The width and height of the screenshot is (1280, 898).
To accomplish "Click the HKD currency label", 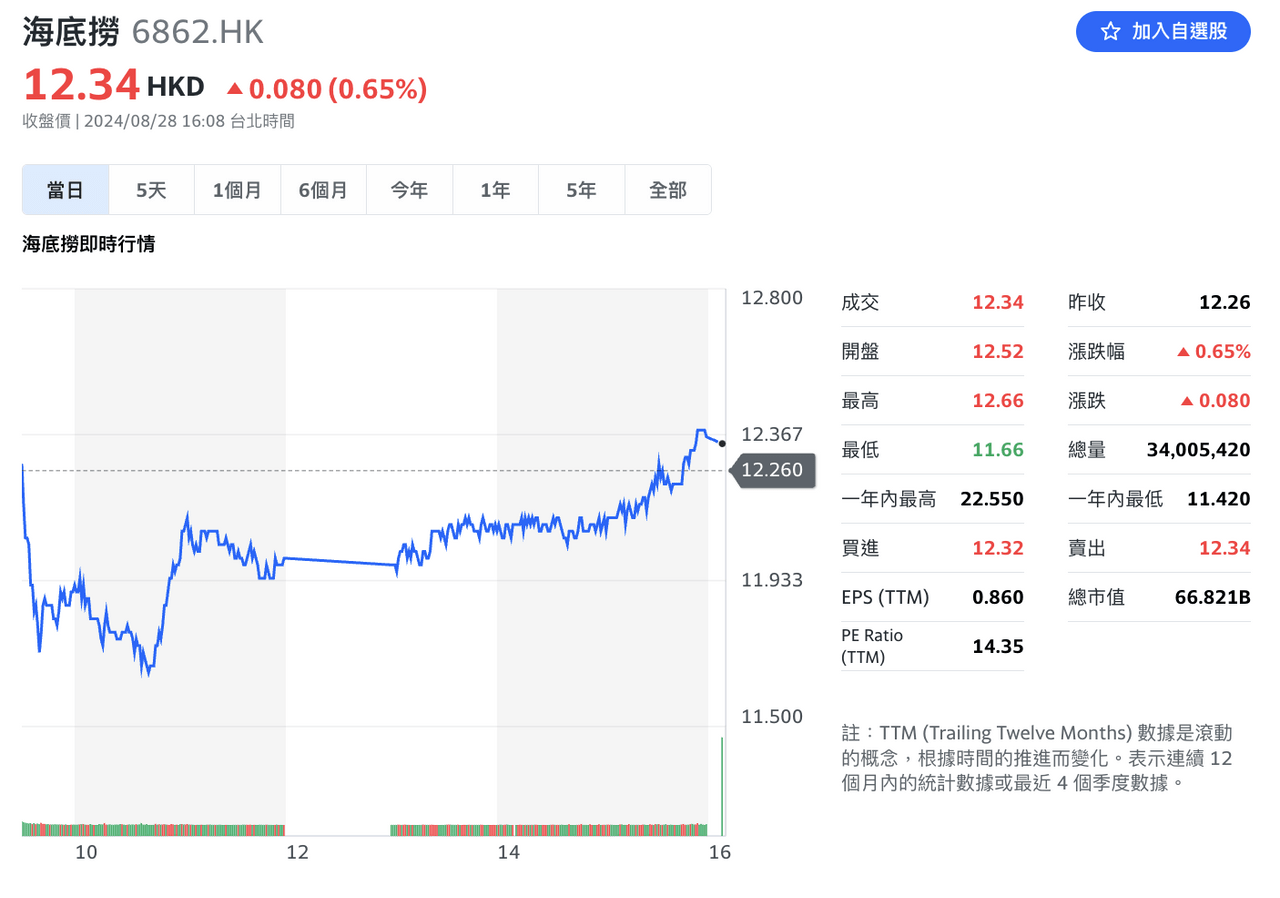I will tap(176, 87).
